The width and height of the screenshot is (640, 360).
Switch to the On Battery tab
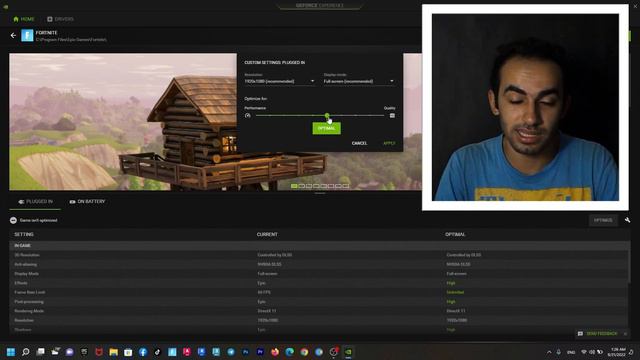[87, 202]
